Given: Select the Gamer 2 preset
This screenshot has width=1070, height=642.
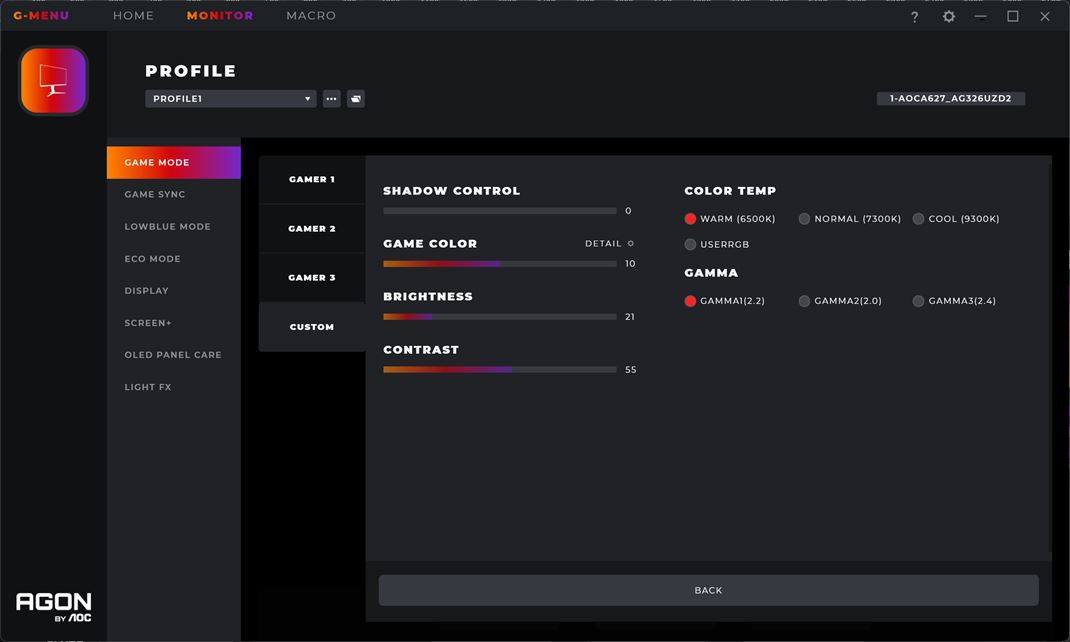Looking at the screenshot, I should [312, 229].
